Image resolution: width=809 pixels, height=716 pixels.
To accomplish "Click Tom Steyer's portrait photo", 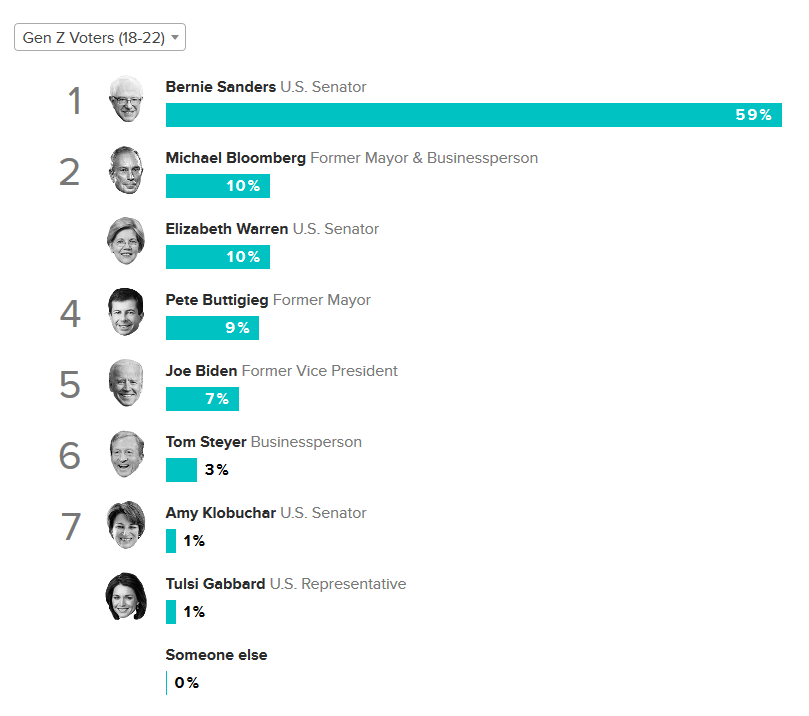I will coord(126,454).
